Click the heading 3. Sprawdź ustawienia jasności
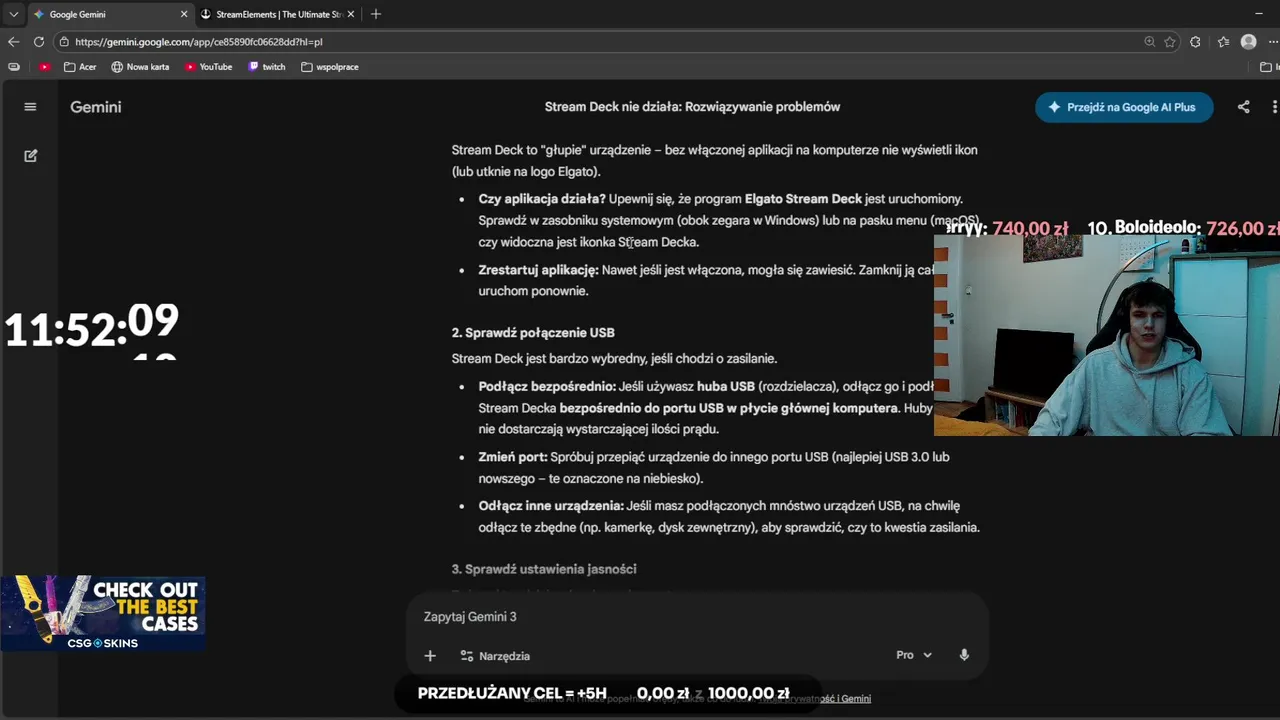Viewport: 1280px width, 720px height. [x=544, y=569]
